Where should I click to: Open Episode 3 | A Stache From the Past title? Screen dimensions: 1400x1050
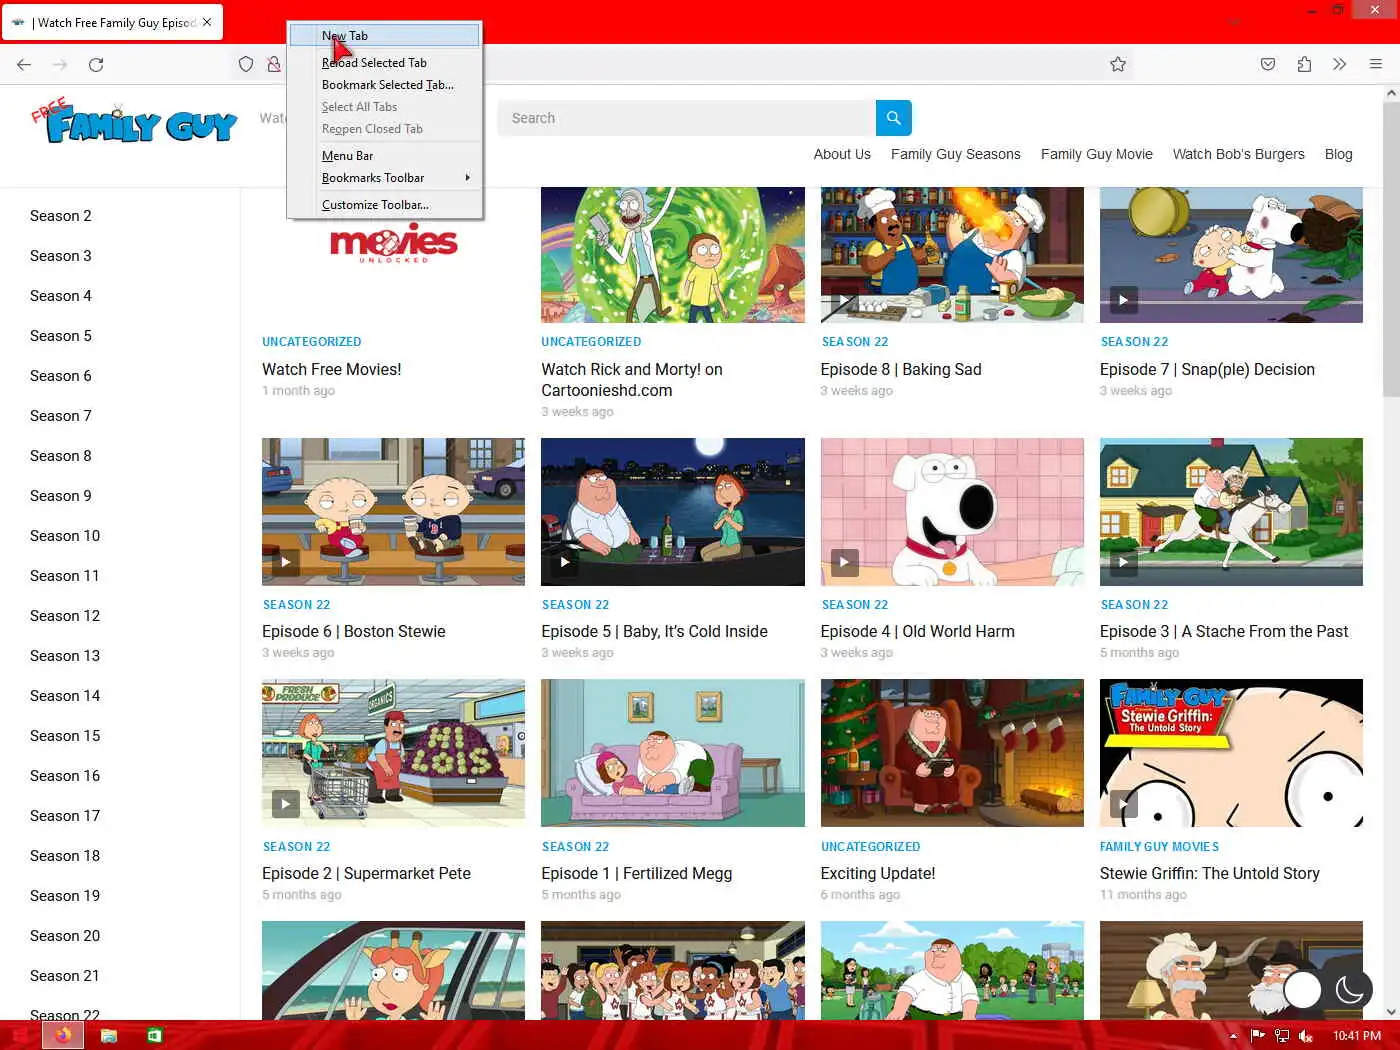pyautogui.click(x=1224, y=632)
